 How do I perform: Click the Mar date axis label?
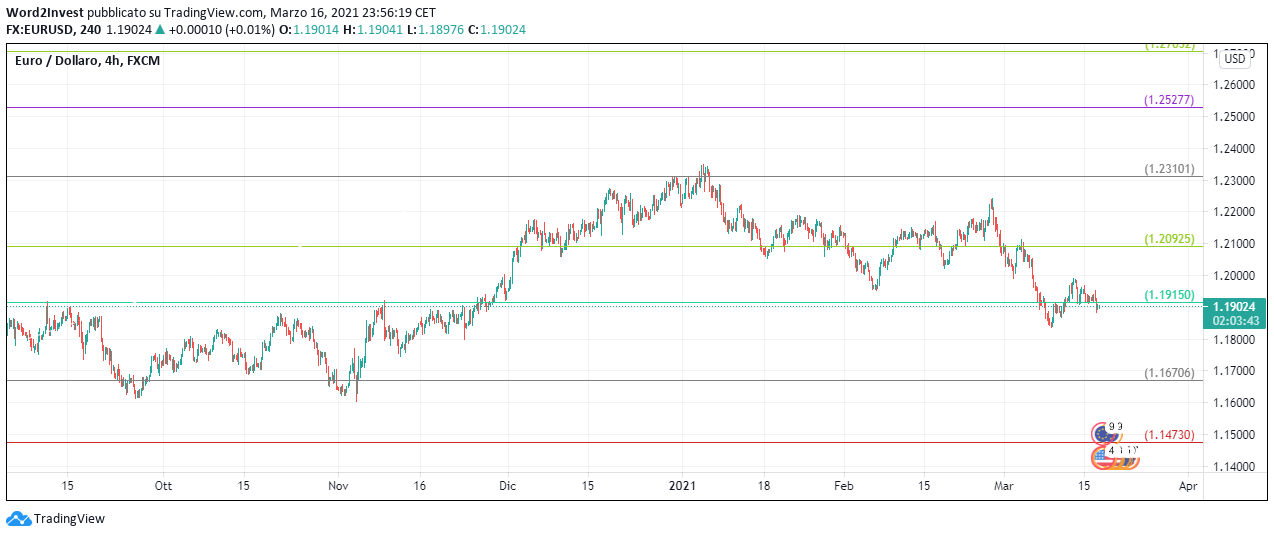pyautogui.click(x=1004, y=486)
